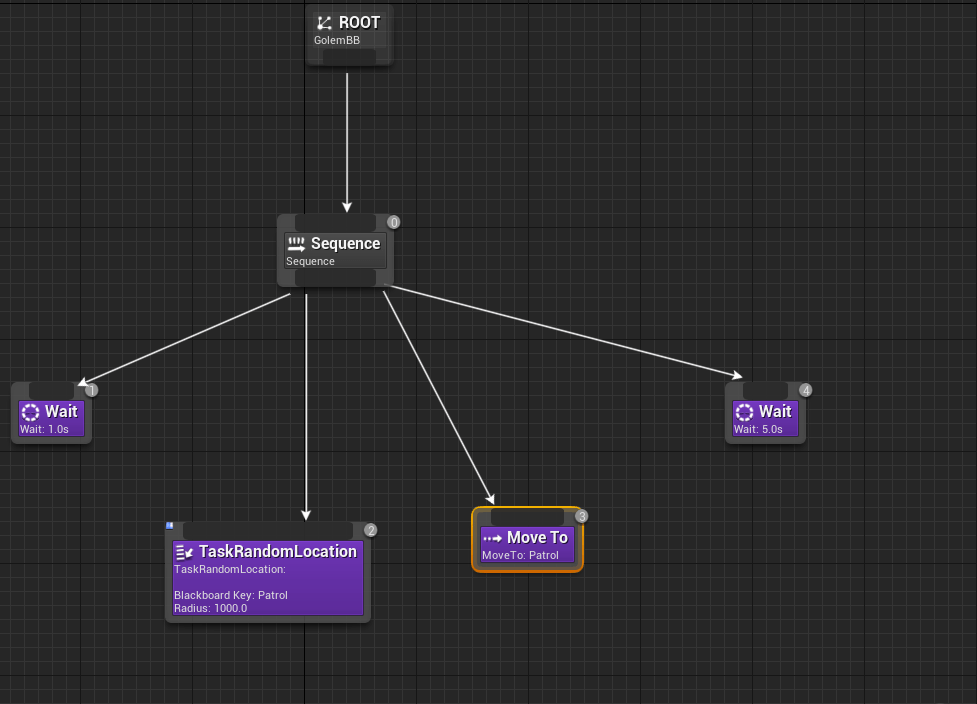This screenshot has width=977, height=704.
Task: Select the "Wait: 1.0s" node description
Action: pyautogui.click(x=45, y=429)
